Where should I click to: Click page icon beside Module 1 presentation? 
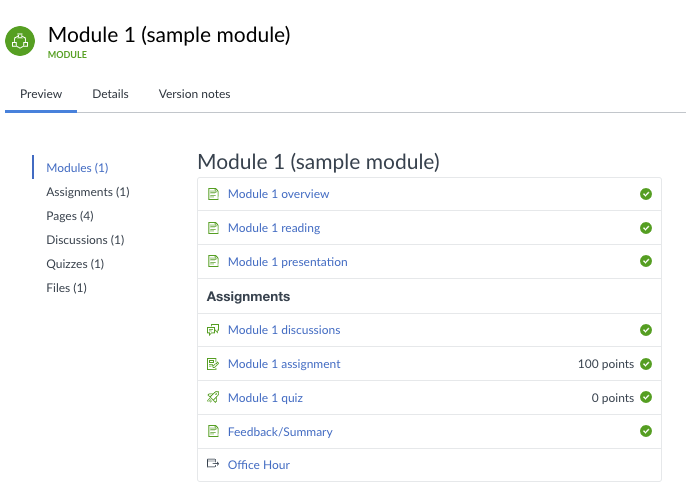(212, 262)
